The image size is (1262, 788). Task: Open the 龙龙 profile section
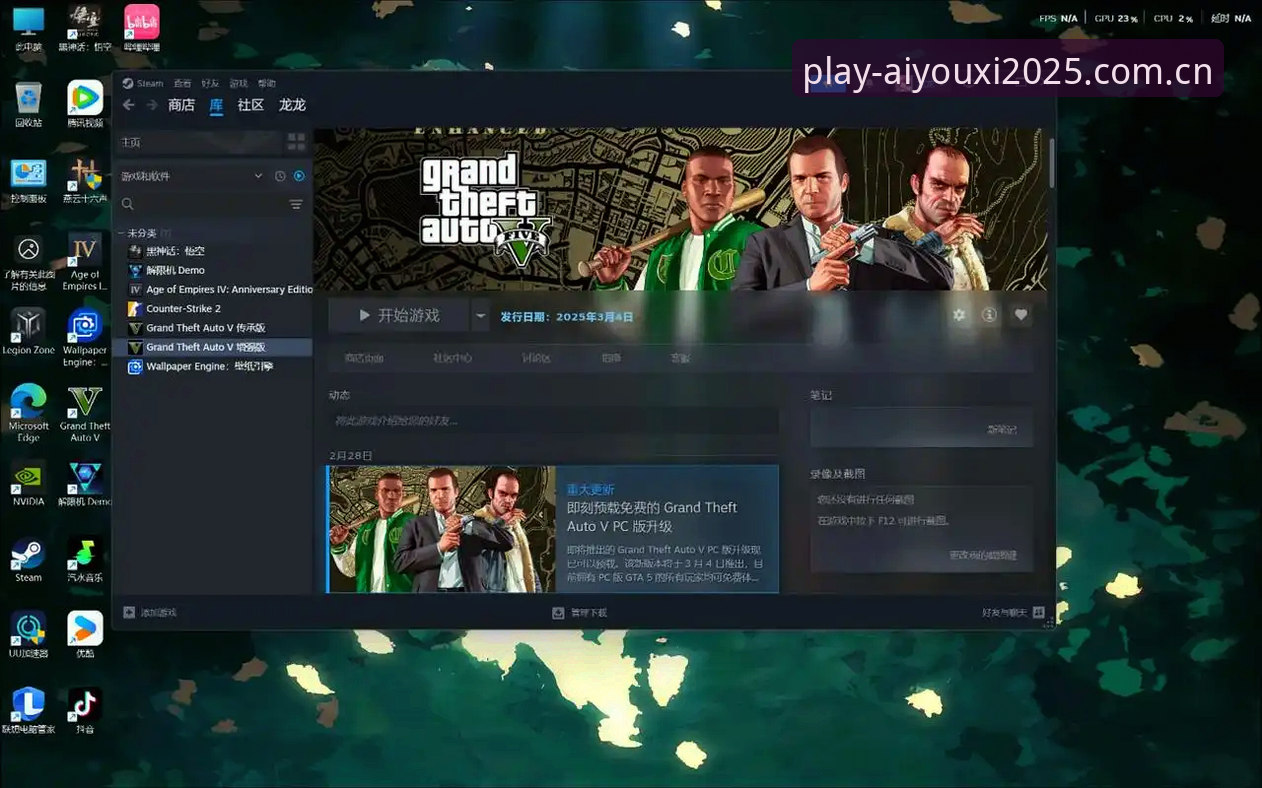coord(292,105)
